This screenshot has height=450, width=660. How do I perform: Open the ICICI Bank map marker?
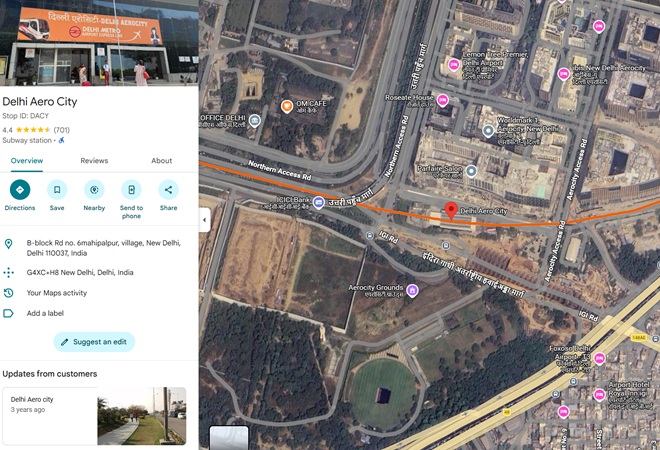319,203
